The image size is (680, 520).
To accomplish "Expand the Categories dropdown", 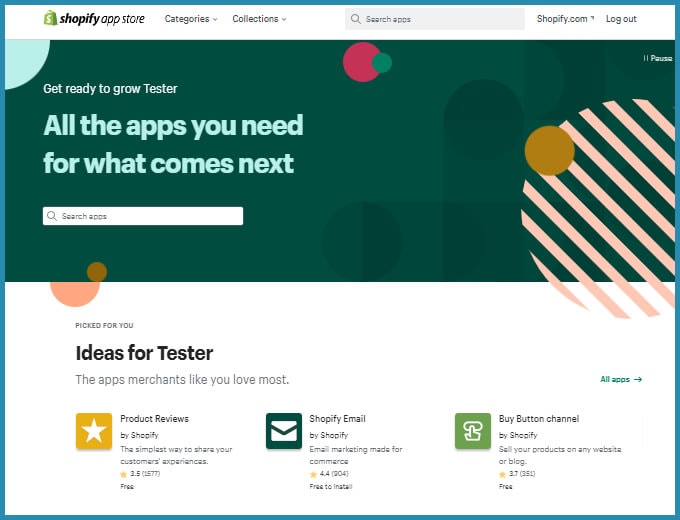I will point(190,19).
